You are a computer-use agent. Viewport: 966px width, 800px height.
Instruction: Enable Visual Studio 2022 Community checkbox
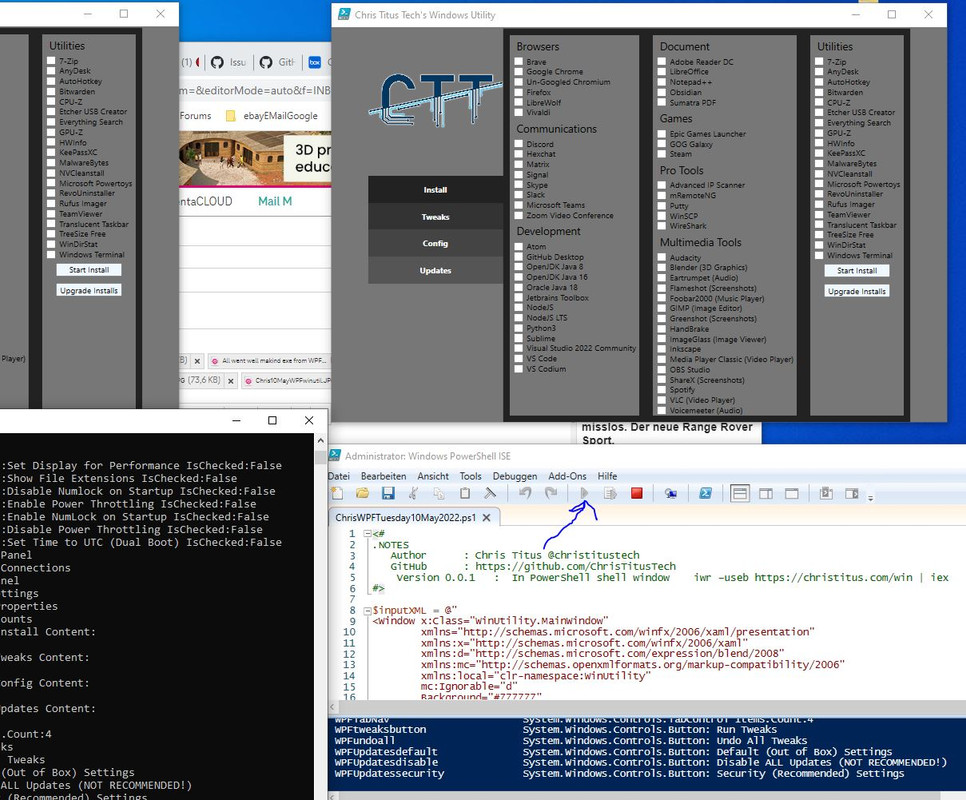[x=519, y=349]
